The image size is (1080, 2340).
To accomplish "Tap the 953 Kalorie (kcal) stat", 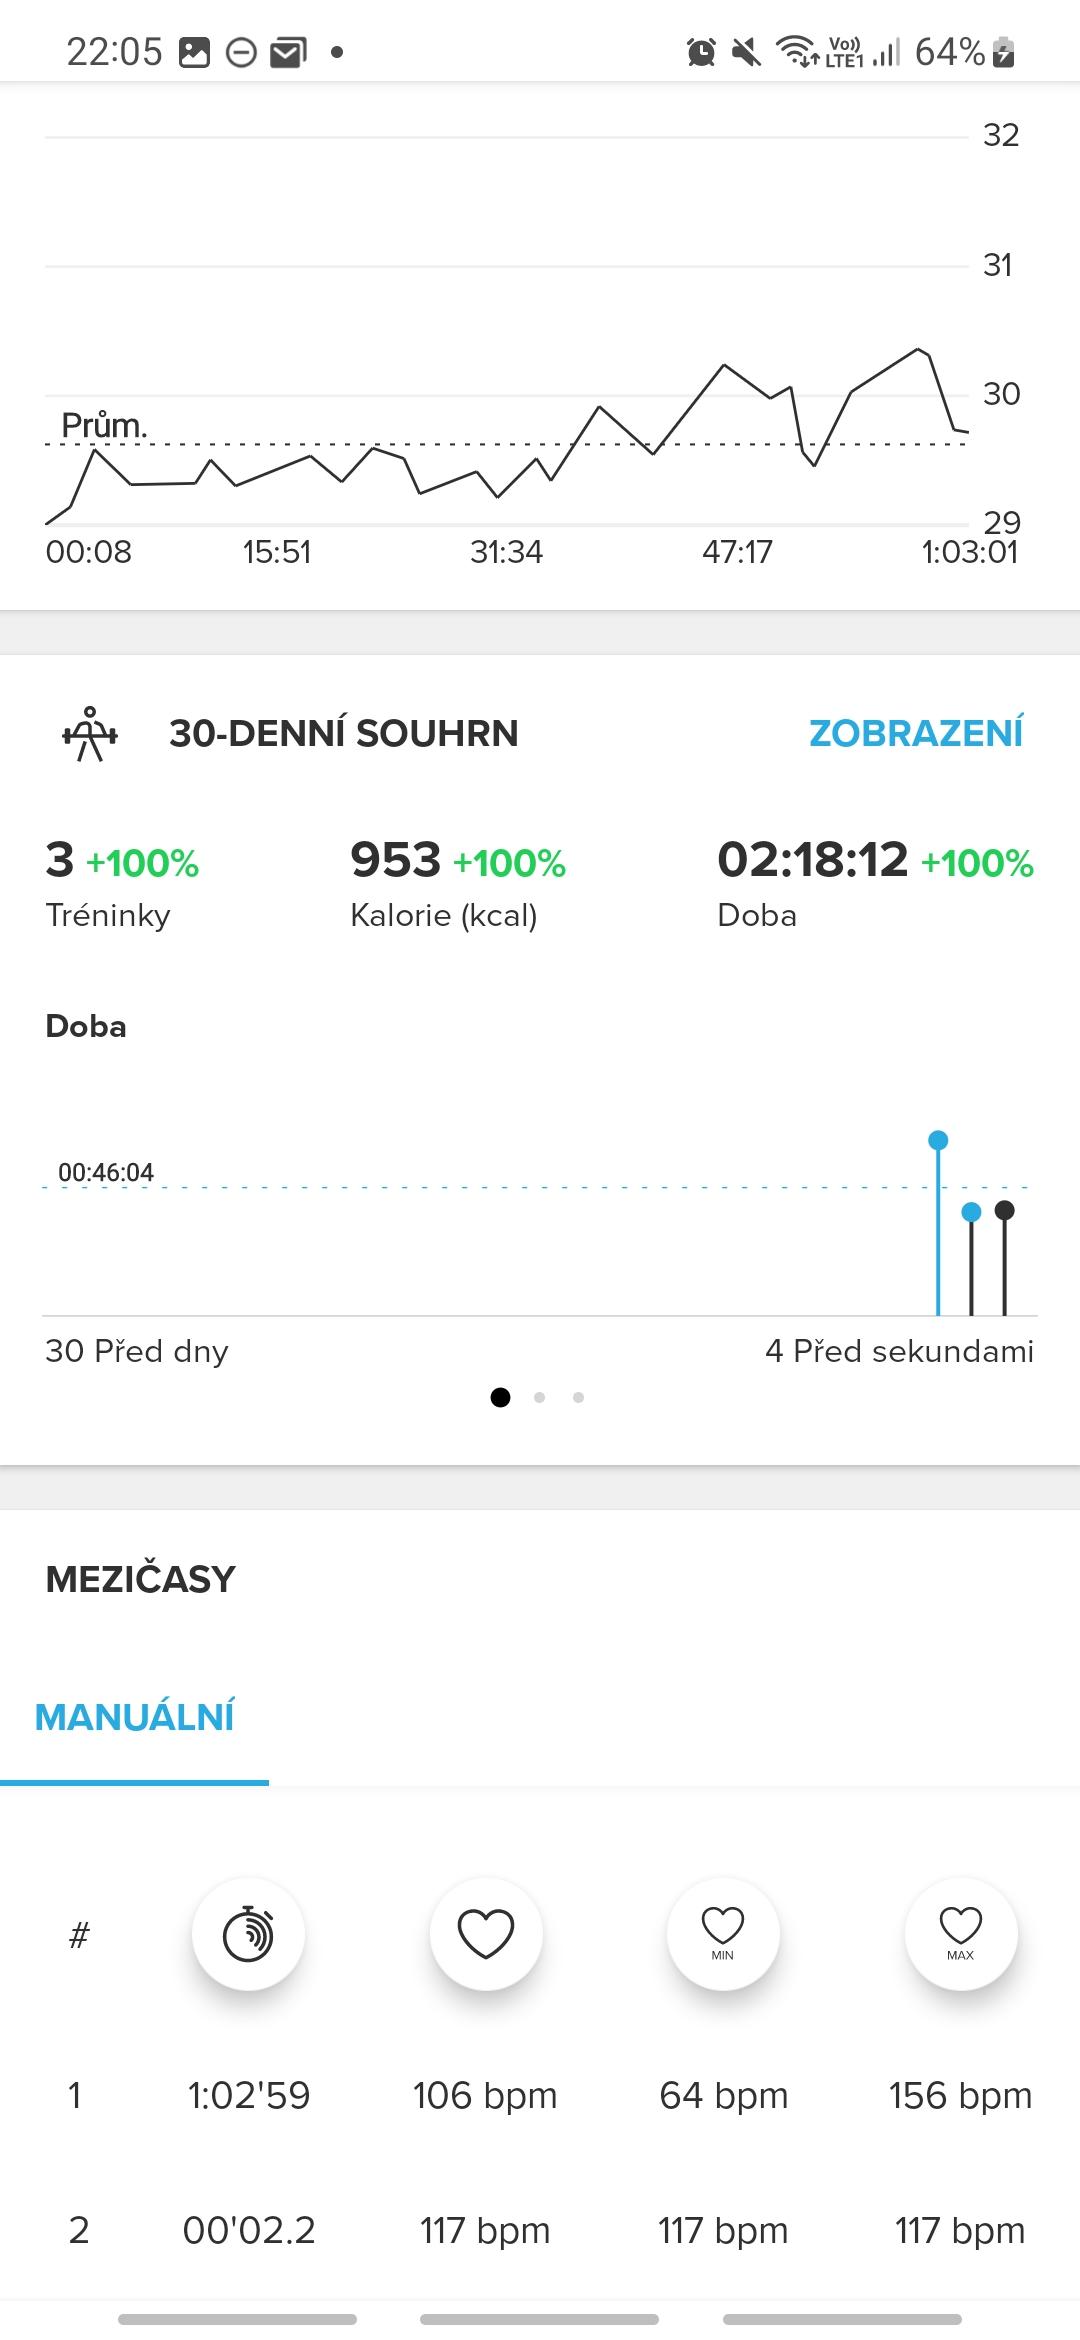I will pyautogui.click(x=458, y=884).
